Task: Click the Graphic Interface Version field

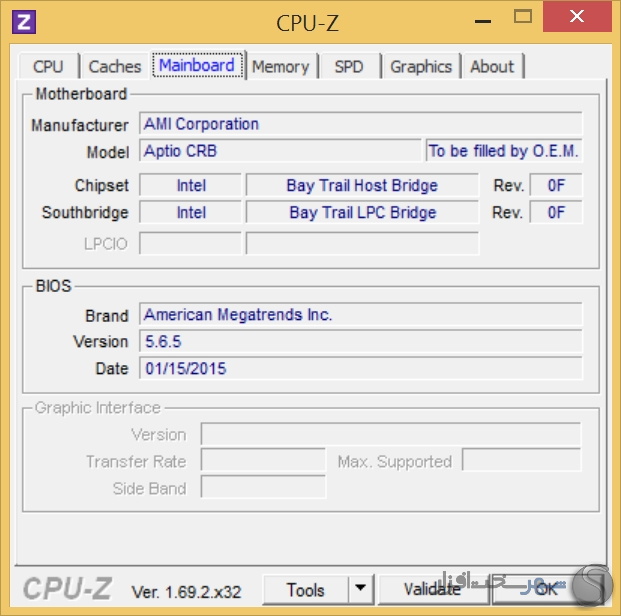Action: [391, 434]
